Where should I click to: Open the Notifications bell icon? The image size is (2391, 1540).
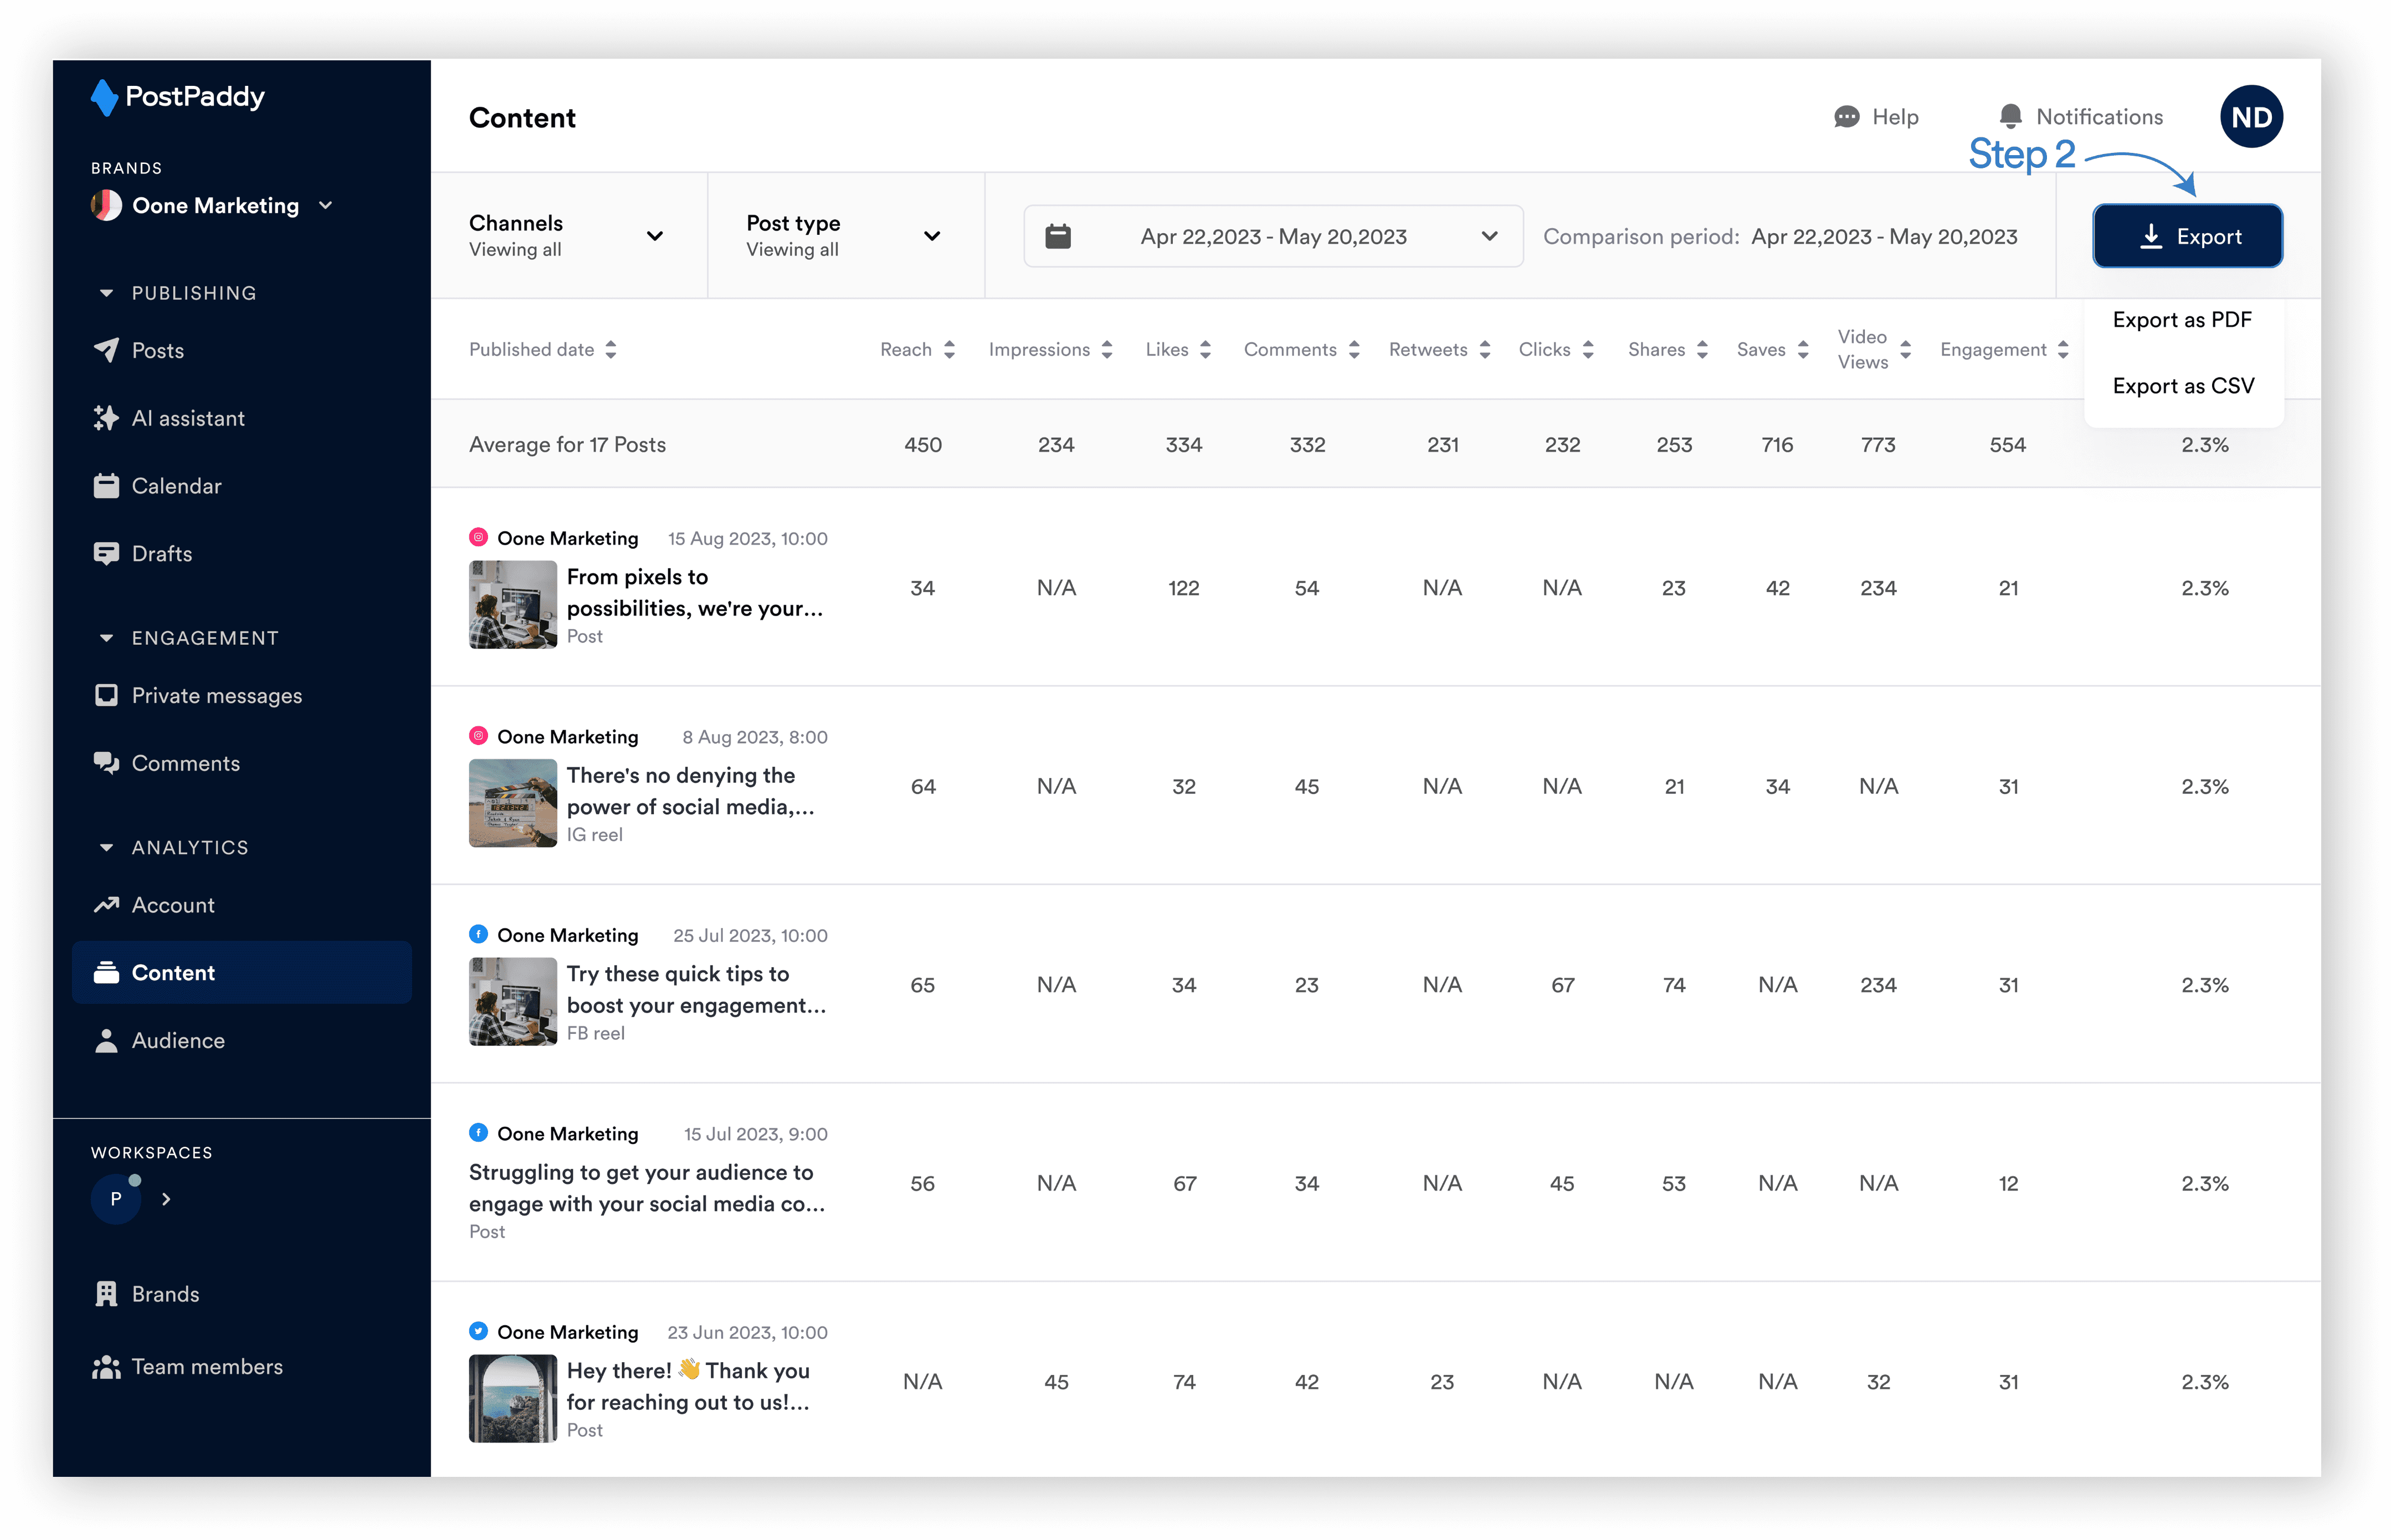pos(2010,117)
